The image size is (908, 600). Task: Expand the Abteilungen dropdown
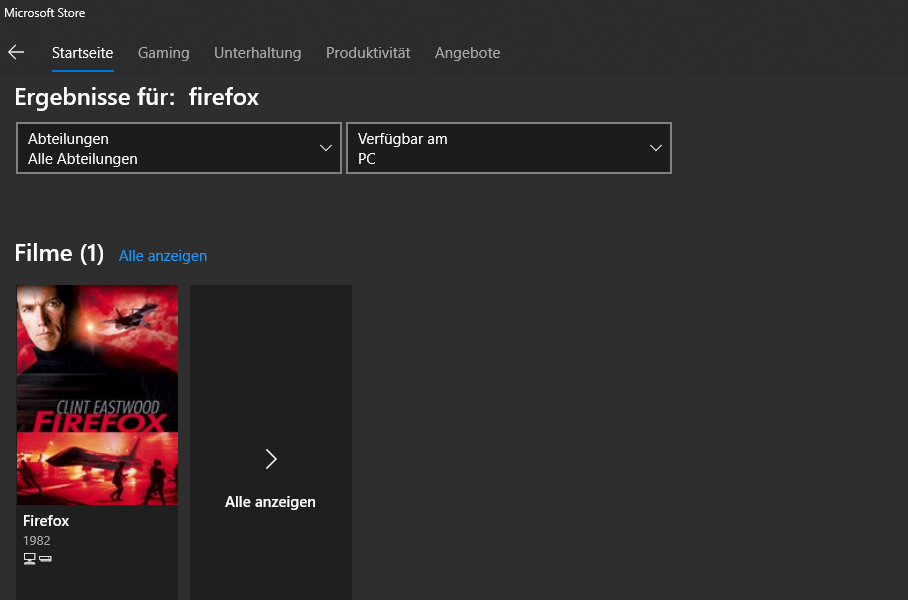pos(179,148)
